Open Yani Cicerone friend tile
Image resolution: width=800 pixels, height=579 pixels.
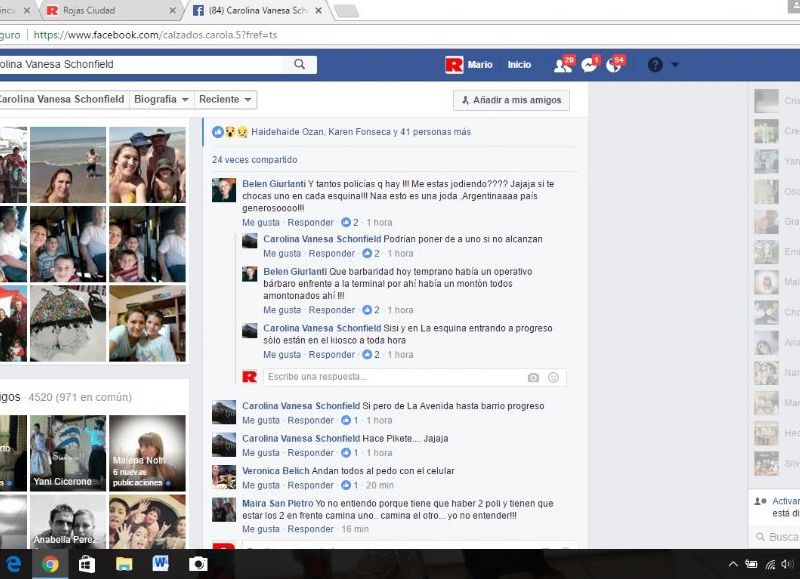point(68,453)
